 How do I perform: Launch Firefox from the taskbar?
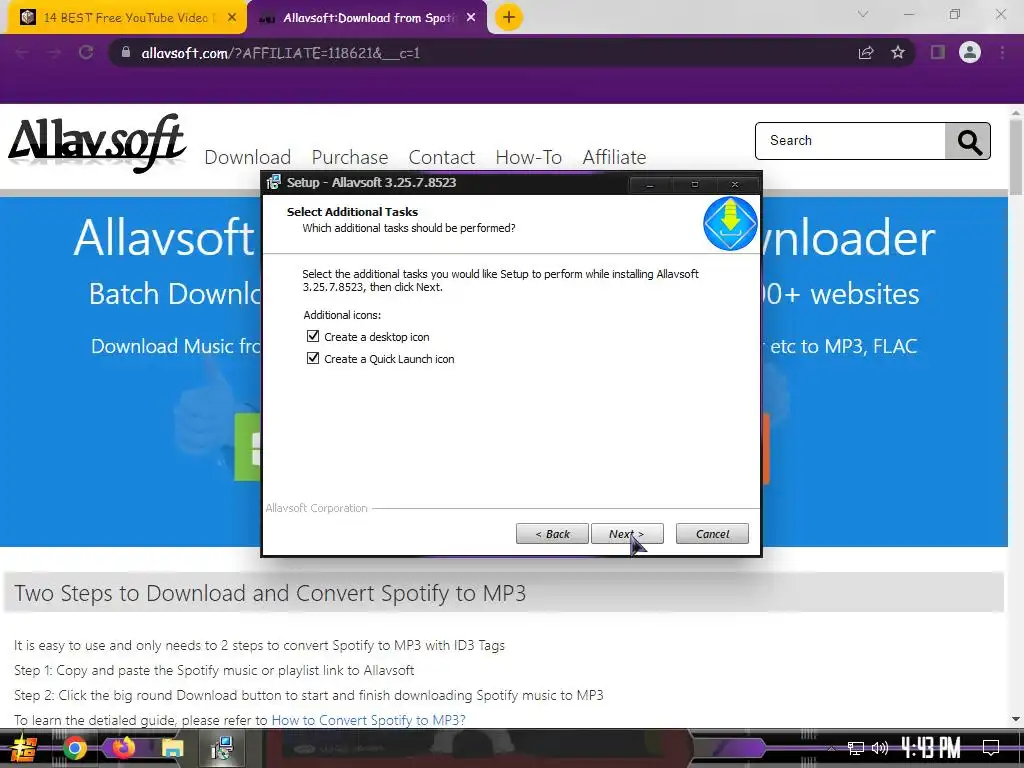(x=123, y=748)
